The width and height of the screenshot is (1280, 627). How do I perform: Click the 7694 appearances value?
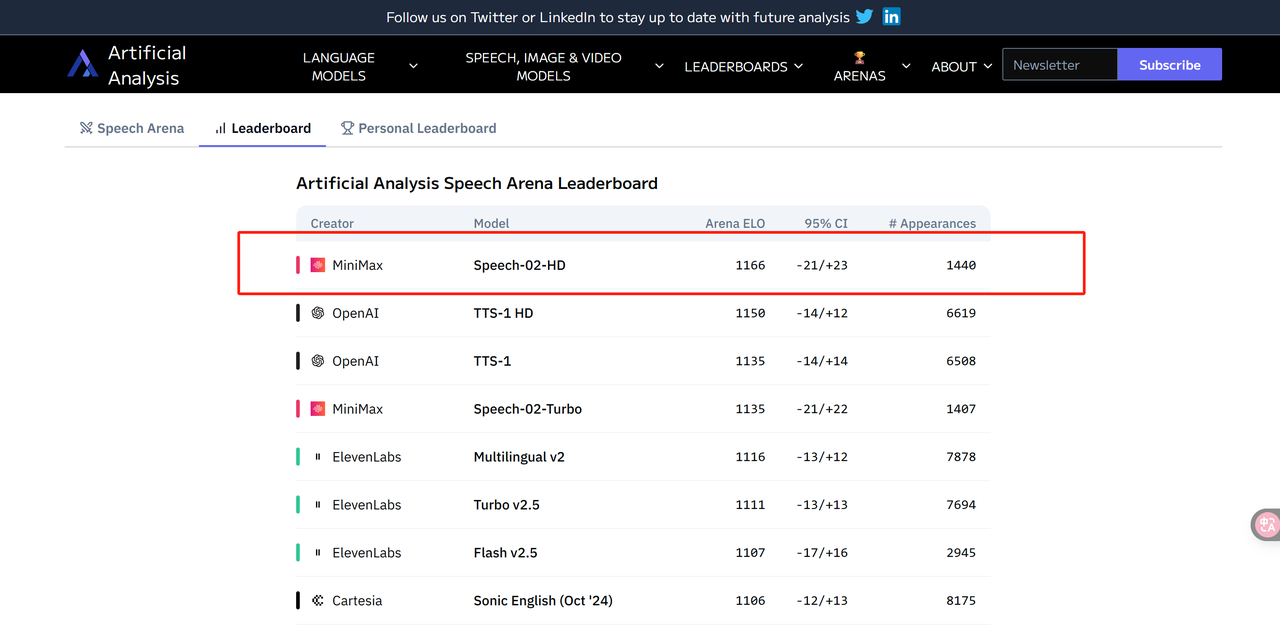(x=961, y=505)
